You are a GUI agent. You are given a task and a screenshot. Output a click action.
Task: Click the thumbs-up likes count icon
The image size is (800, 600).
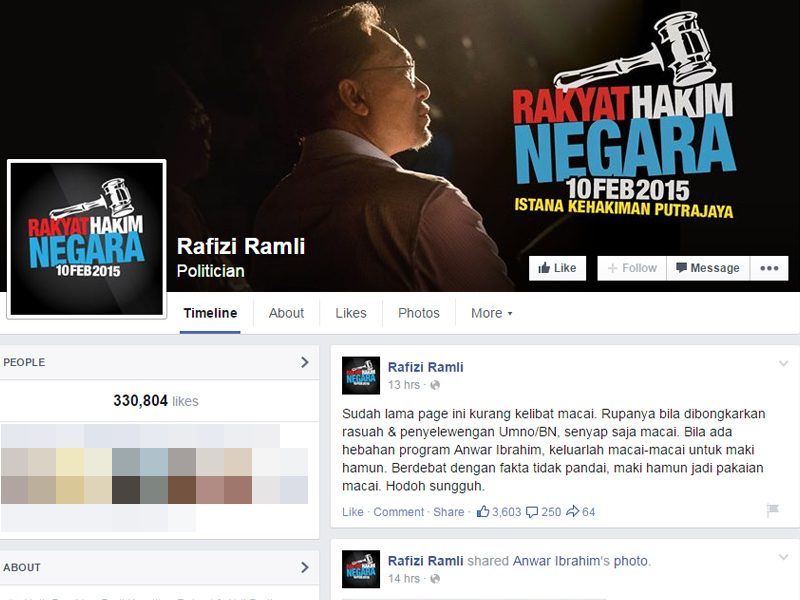click(483, 512)
